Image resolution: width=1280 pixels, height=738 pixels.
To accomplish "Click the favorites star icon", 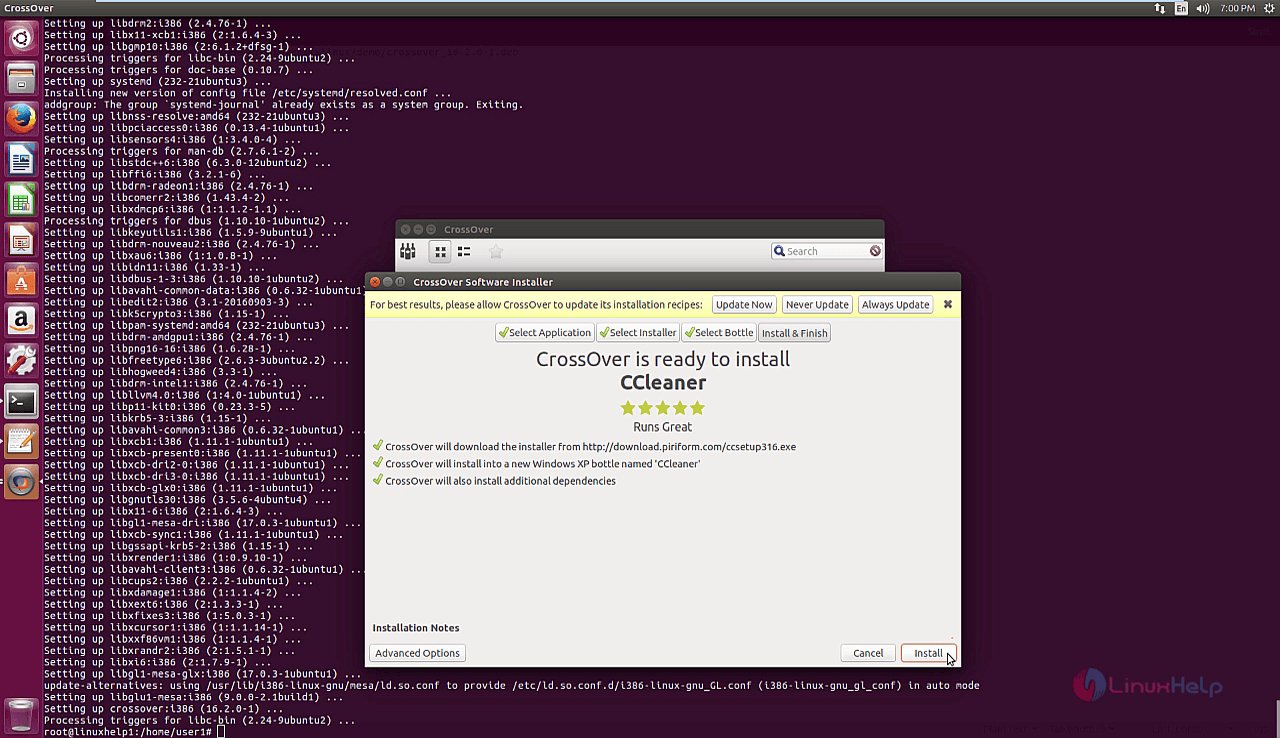I will [496, 251].
